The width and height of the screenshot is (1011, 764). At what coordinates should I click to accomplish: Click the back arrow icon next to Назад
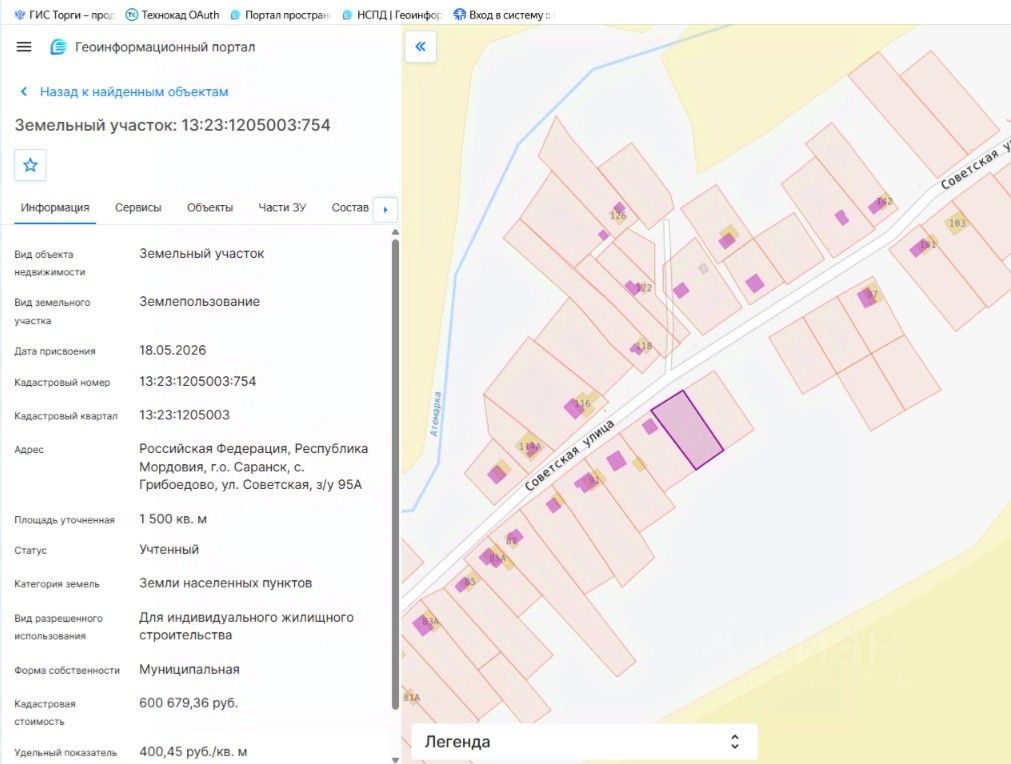[x=24, y=92]
